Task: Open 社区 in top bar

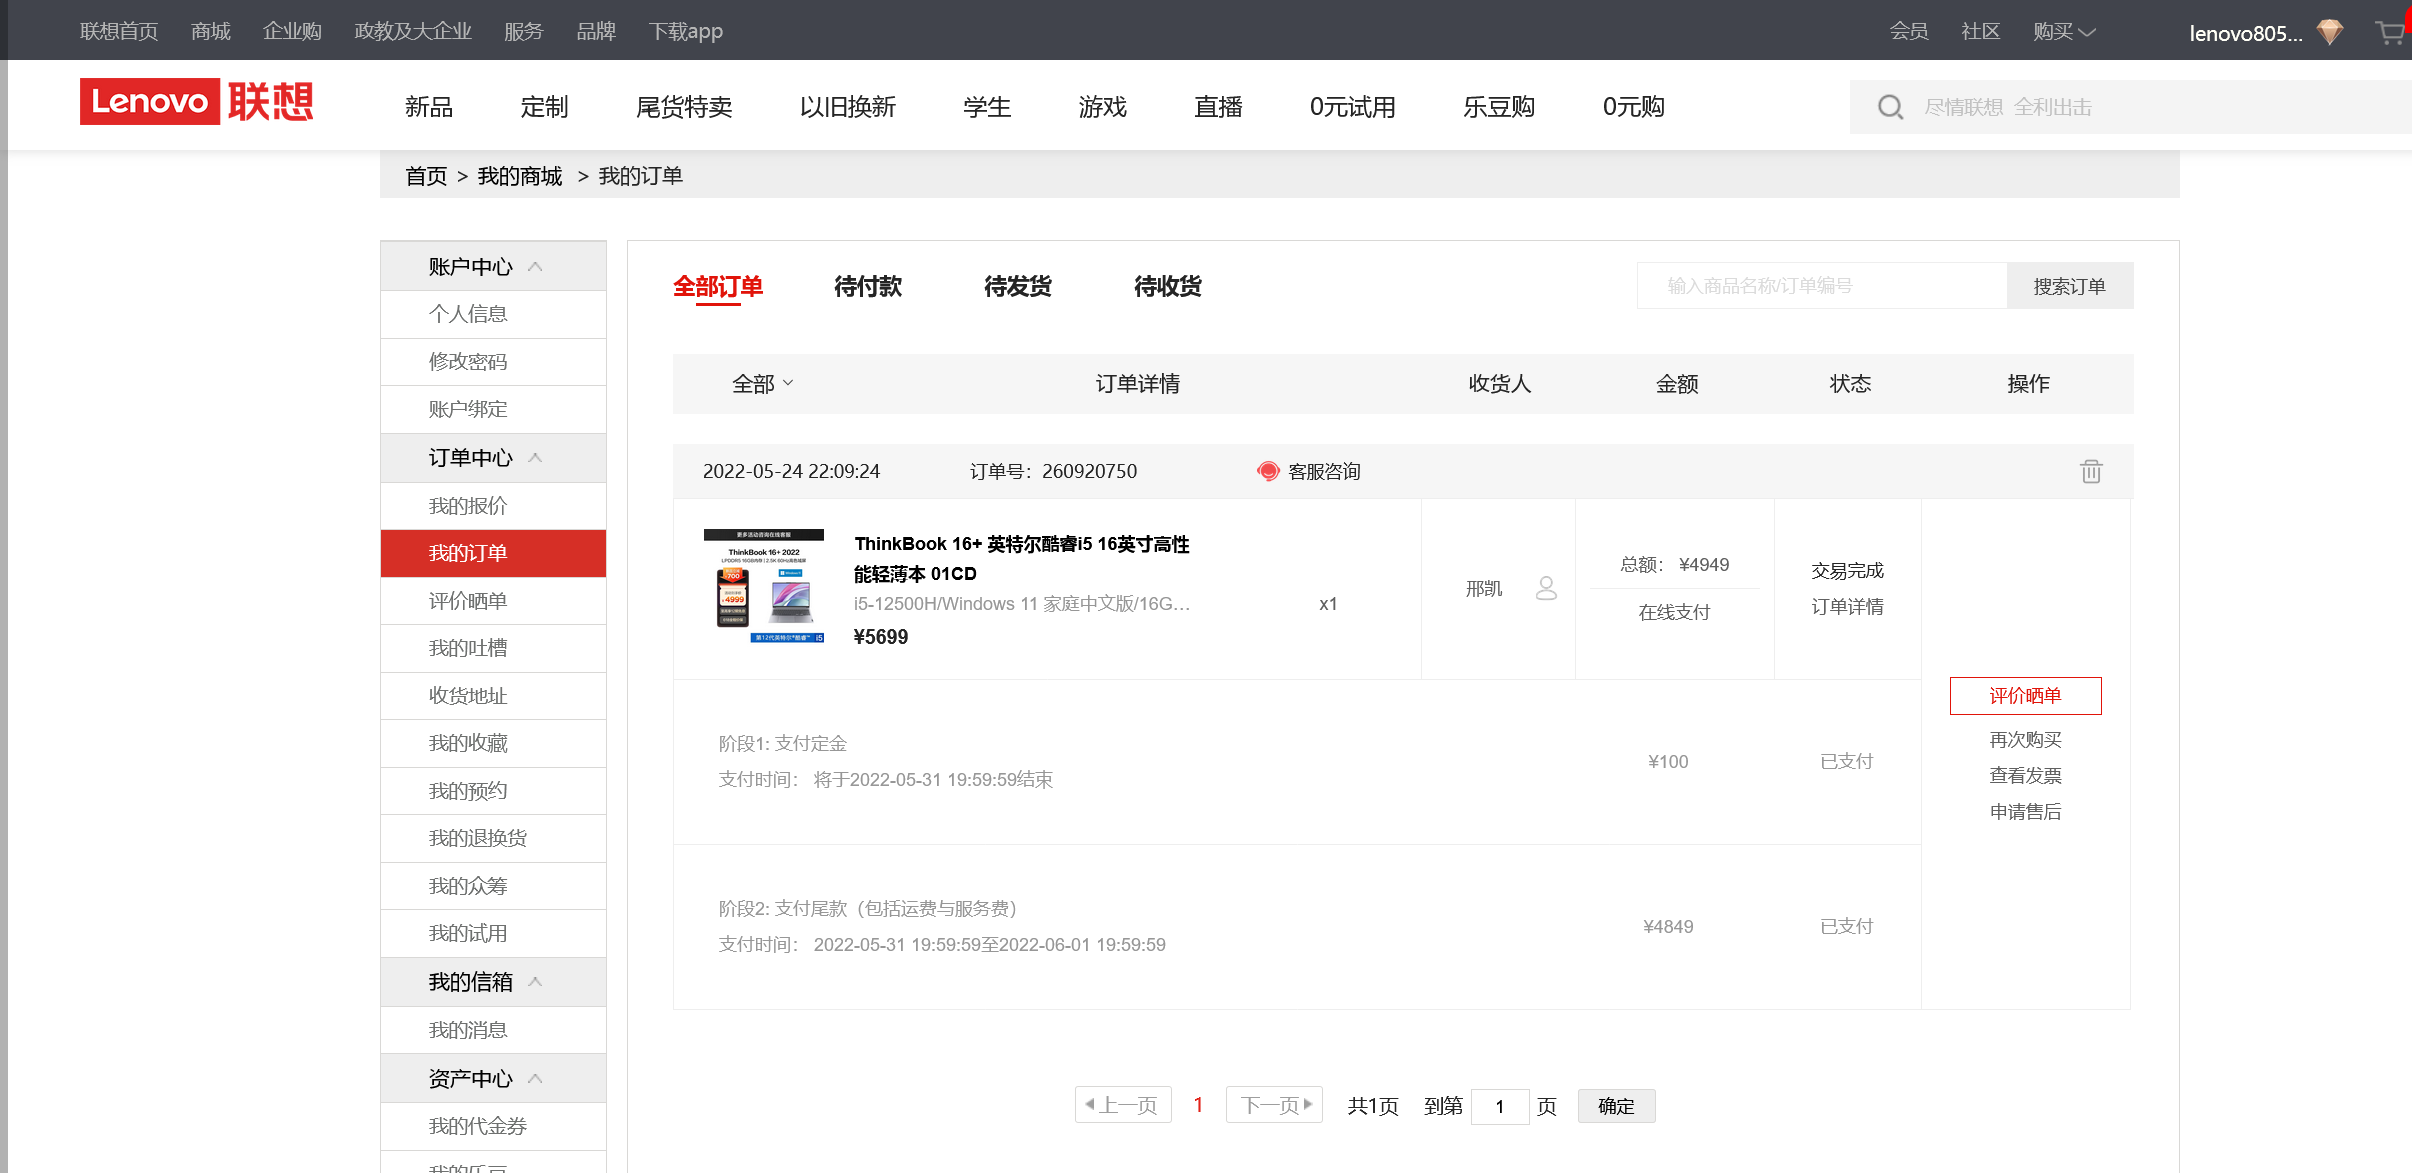Action: (x=1981, y=31)
